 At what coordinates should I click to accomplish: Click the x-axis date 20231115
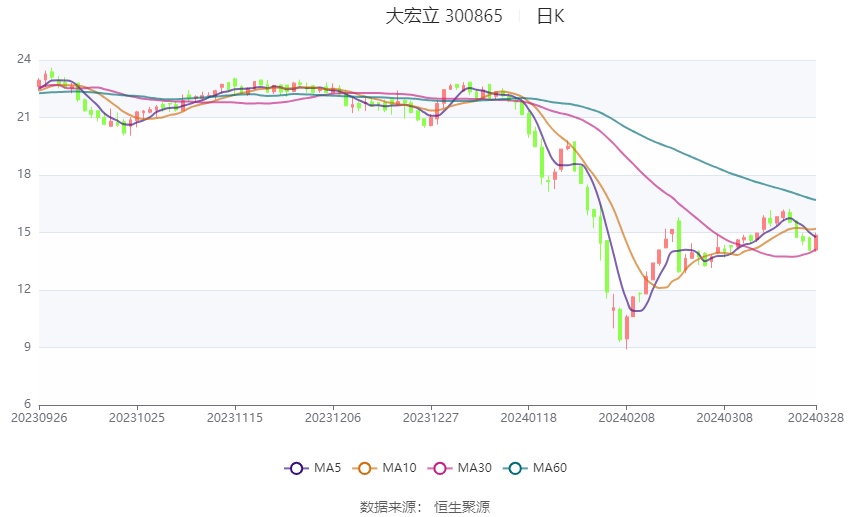[x=235, y=418]
